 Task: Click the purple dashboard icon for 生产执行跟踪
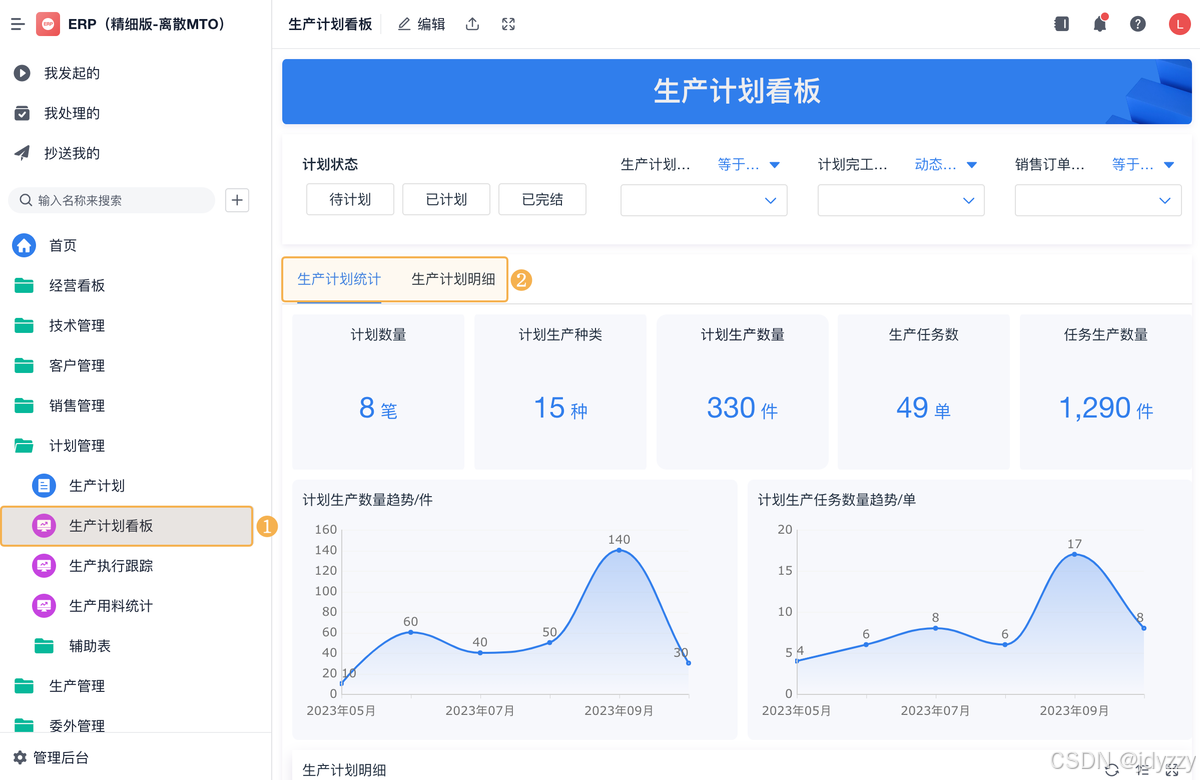(x=44, y=566)
